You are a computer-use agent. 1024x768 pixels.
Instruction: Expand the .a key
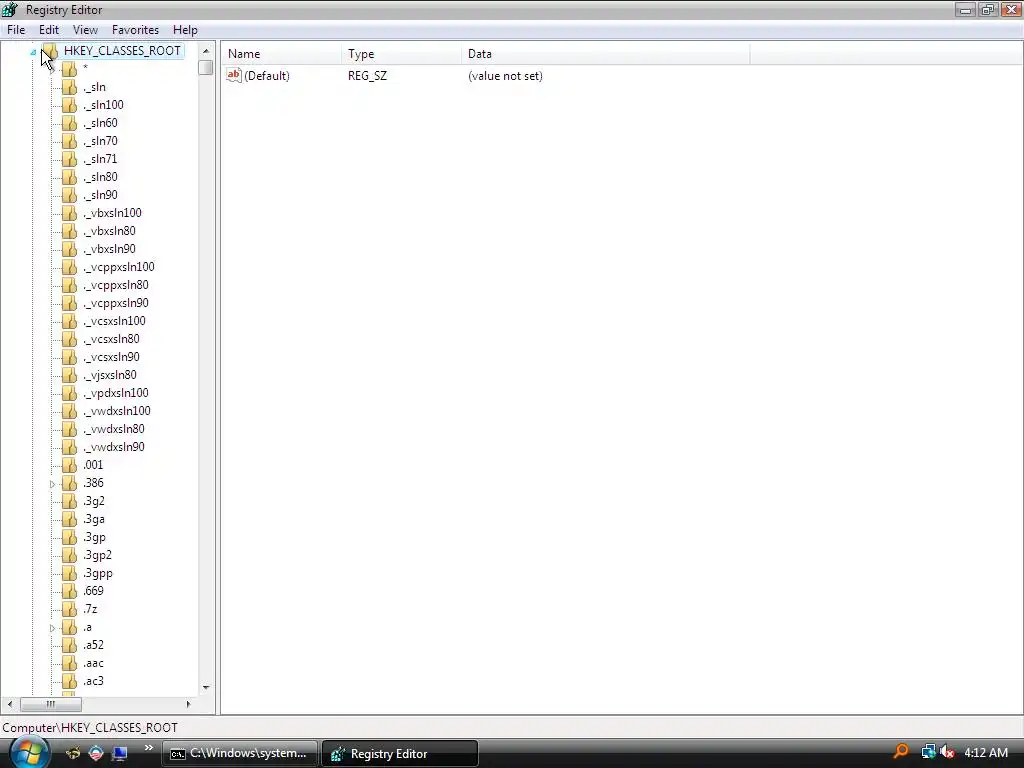click(52, 628)
